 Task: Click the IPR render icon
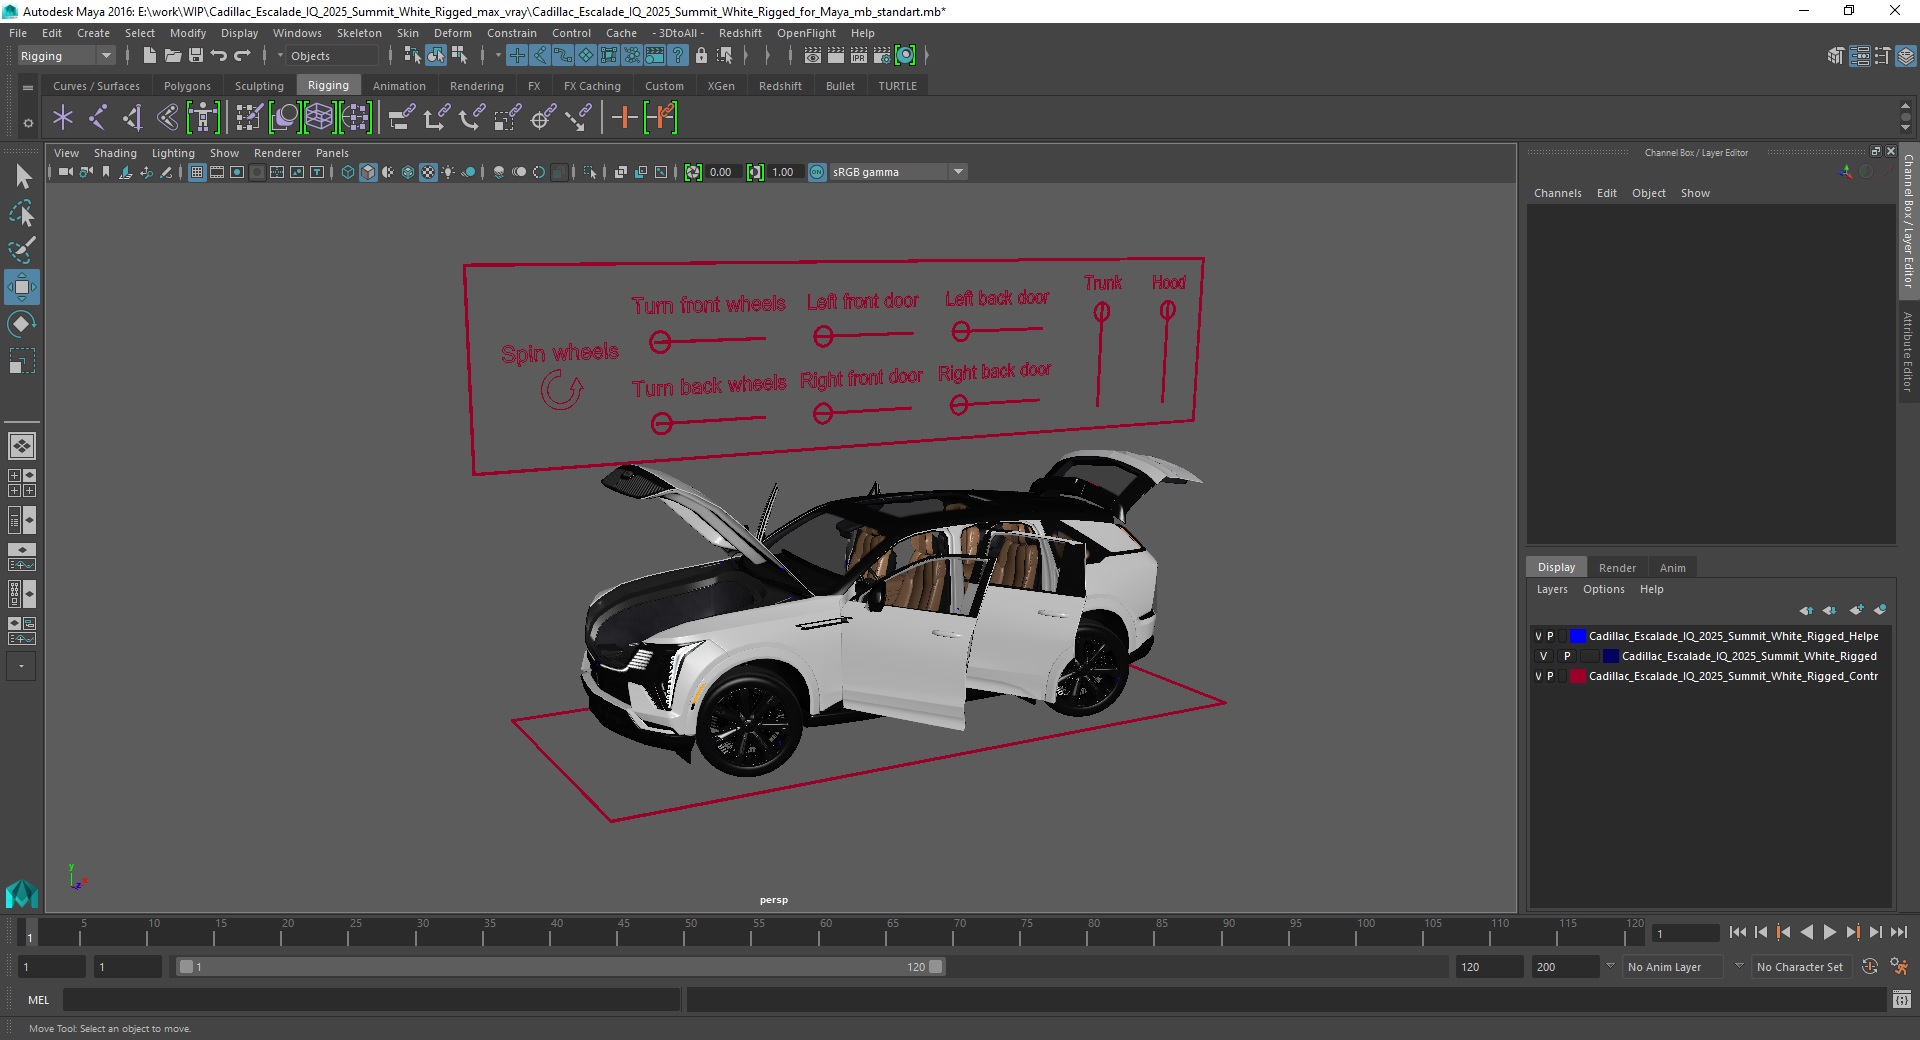pyautogui.click(x=859, y=56)
